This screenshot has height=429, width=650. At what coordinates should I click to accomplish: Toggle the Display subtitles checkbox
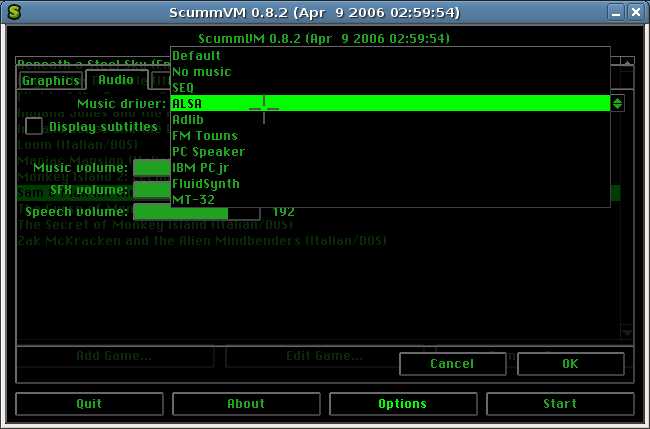point(34,127)
